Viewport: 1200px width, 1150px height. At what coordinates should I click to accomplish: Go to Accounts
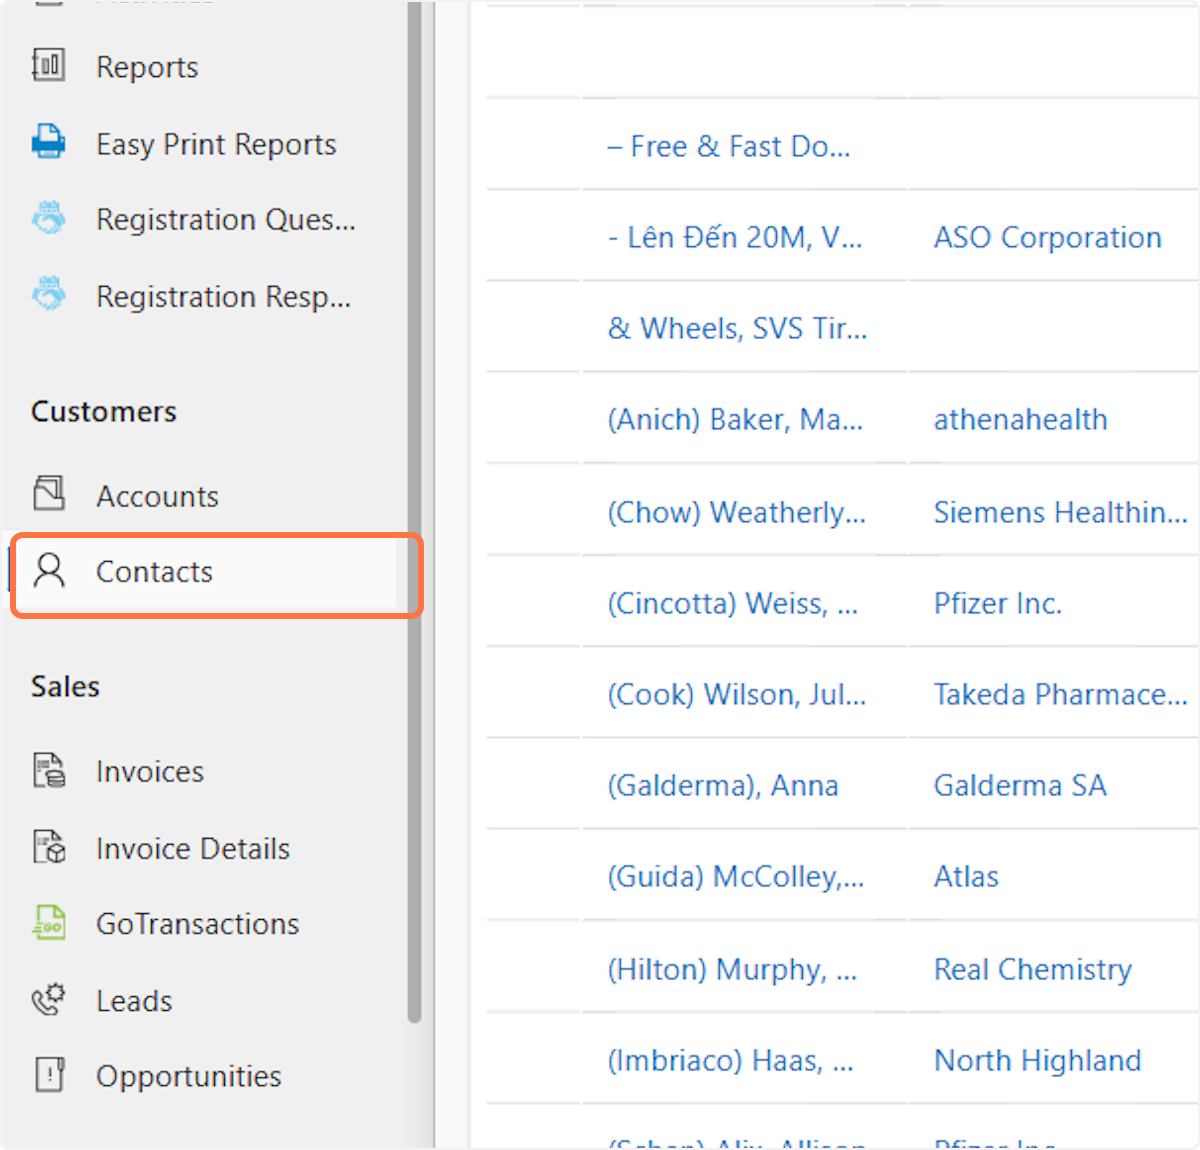click(x=157, y=496)
